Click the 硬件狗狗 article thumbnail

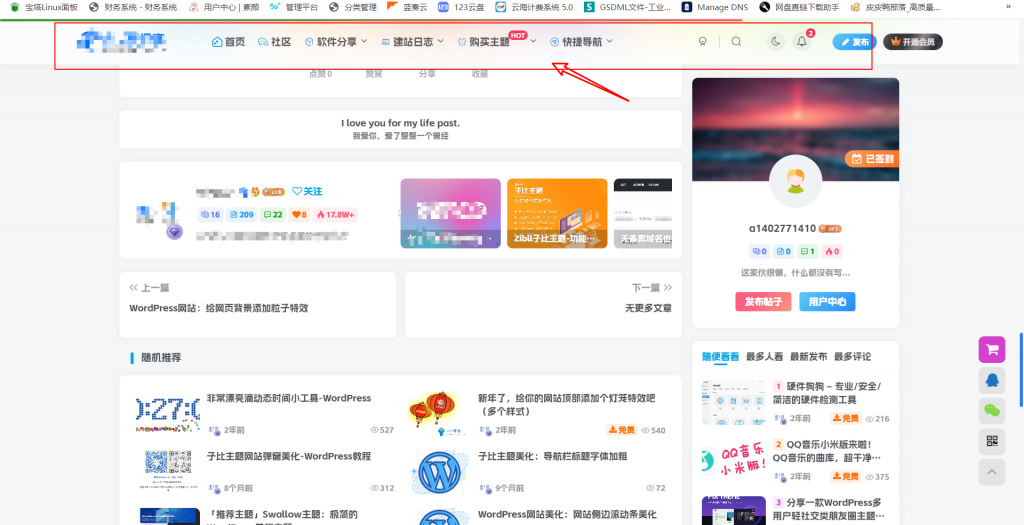[733, 403]
